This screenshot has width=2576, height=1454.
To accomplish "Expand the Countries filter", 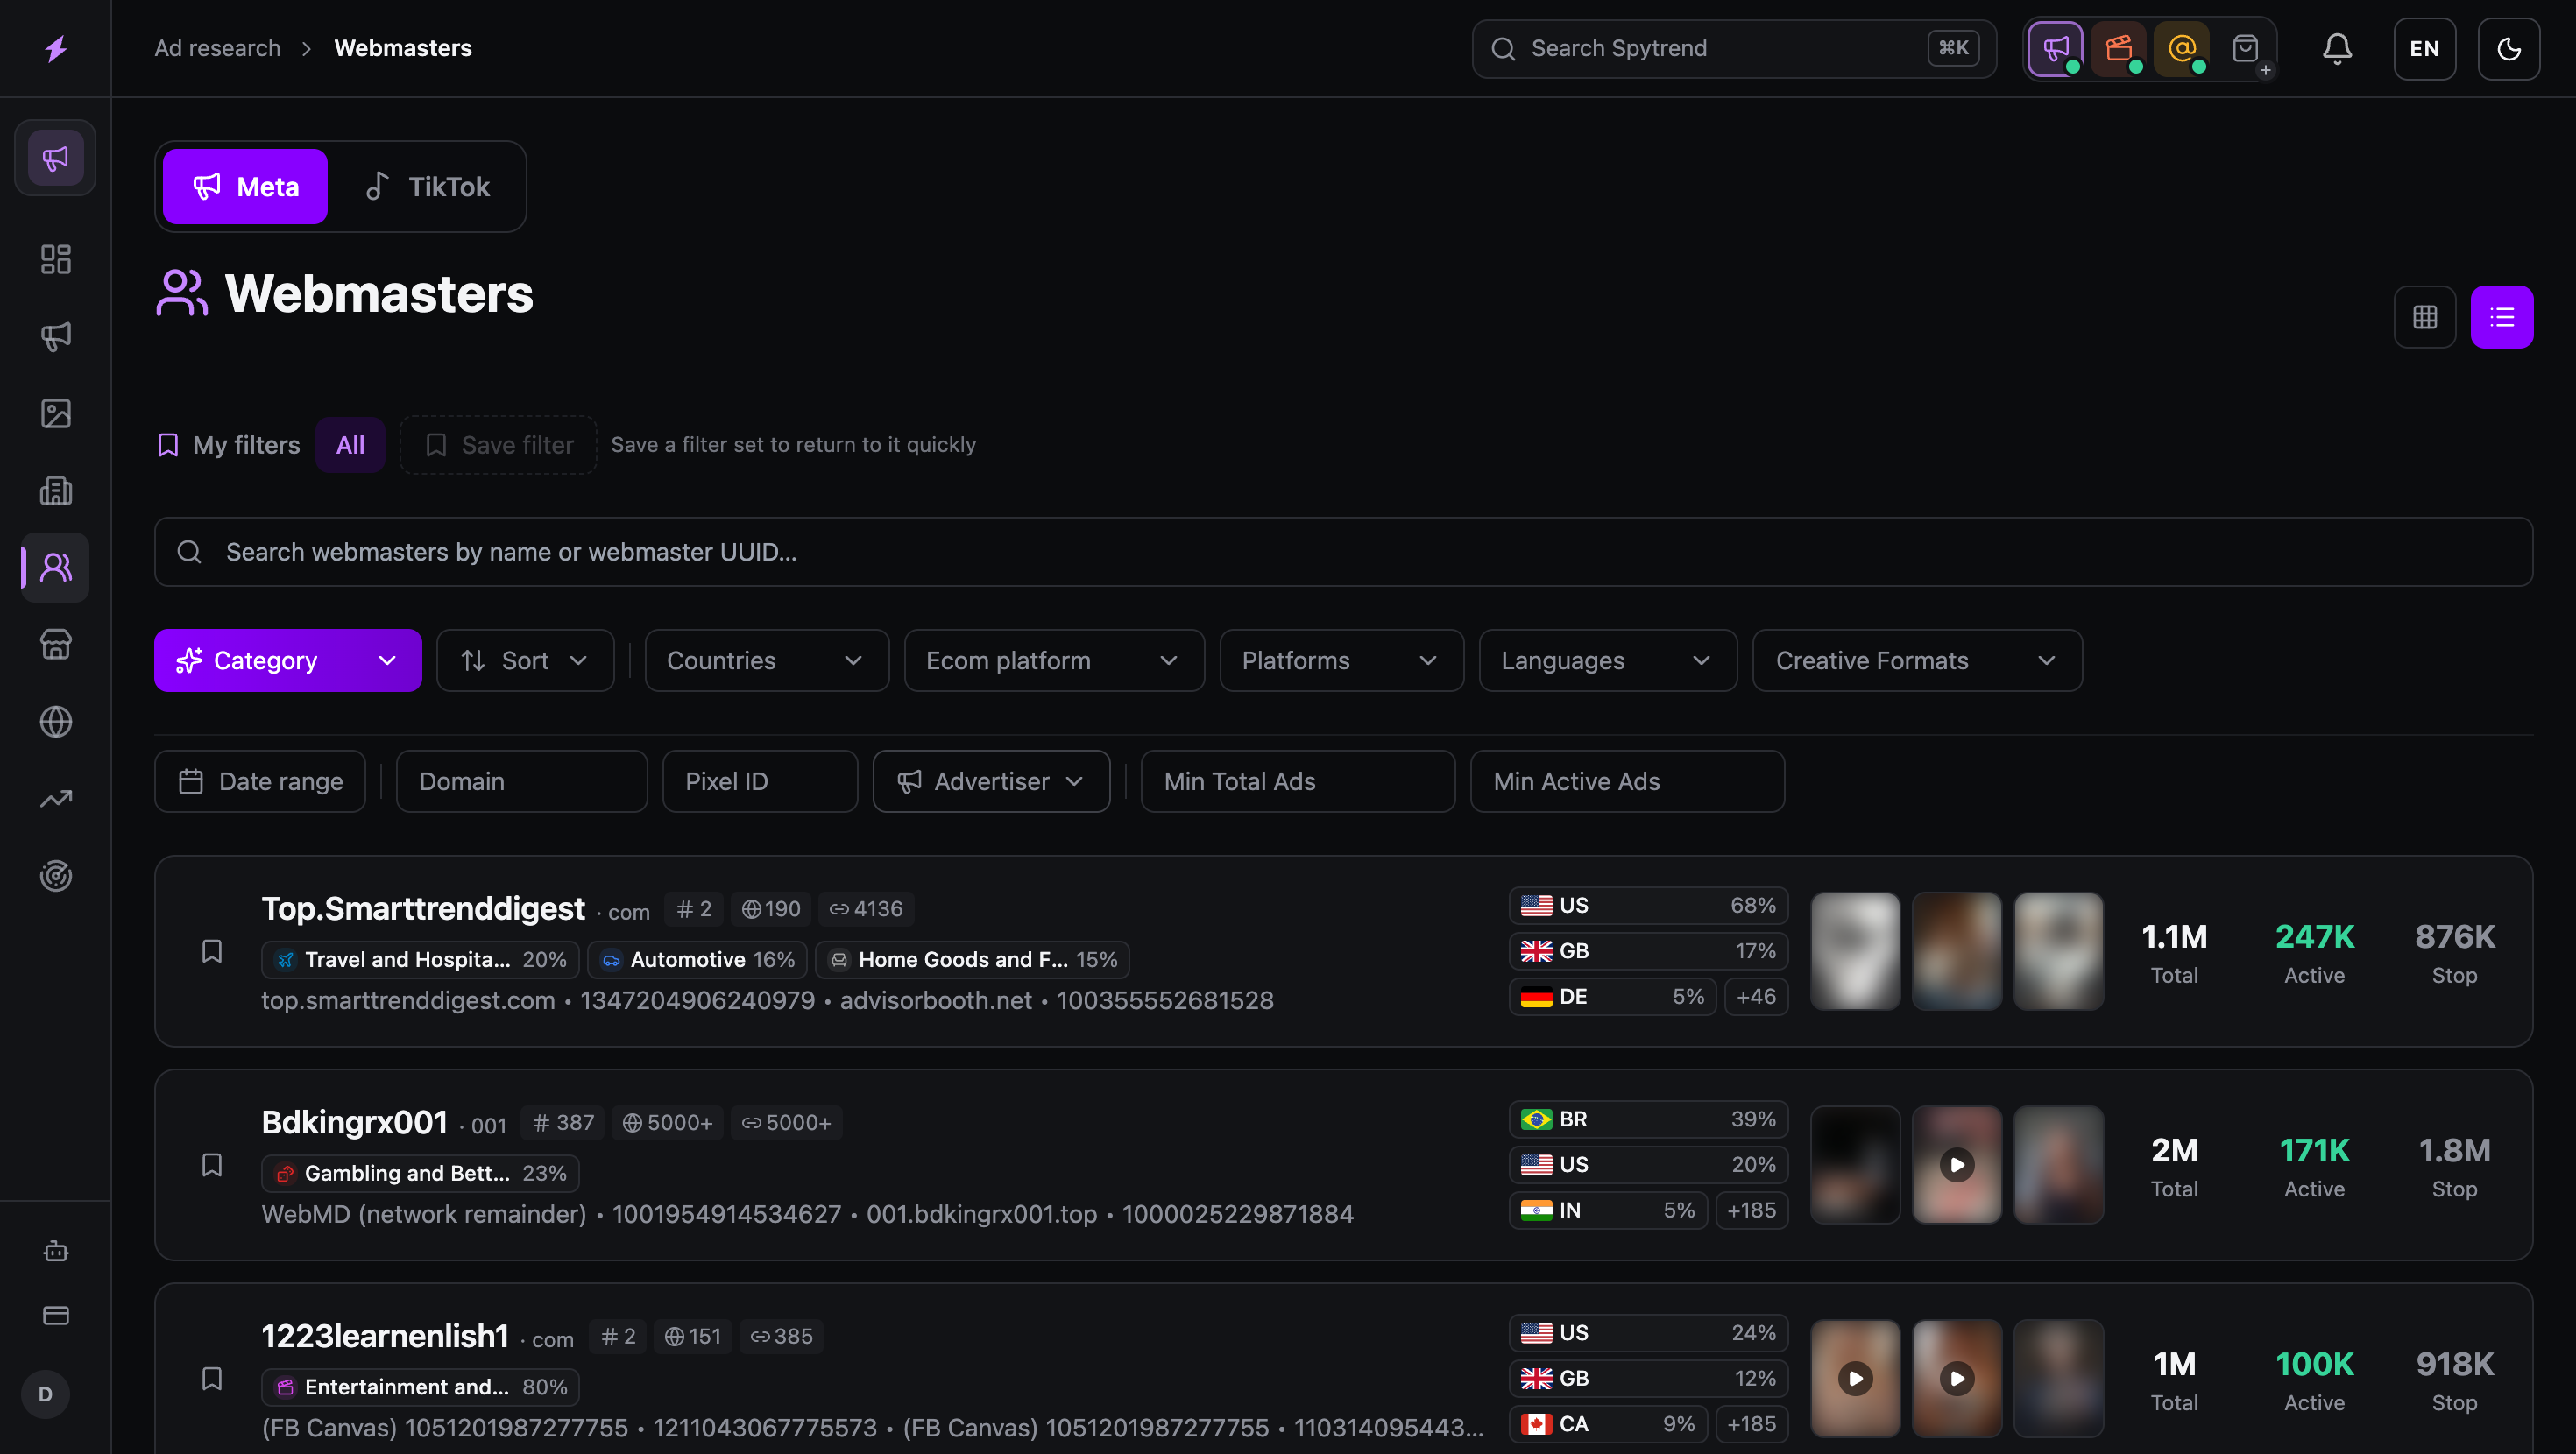I will tap(767, 660).
